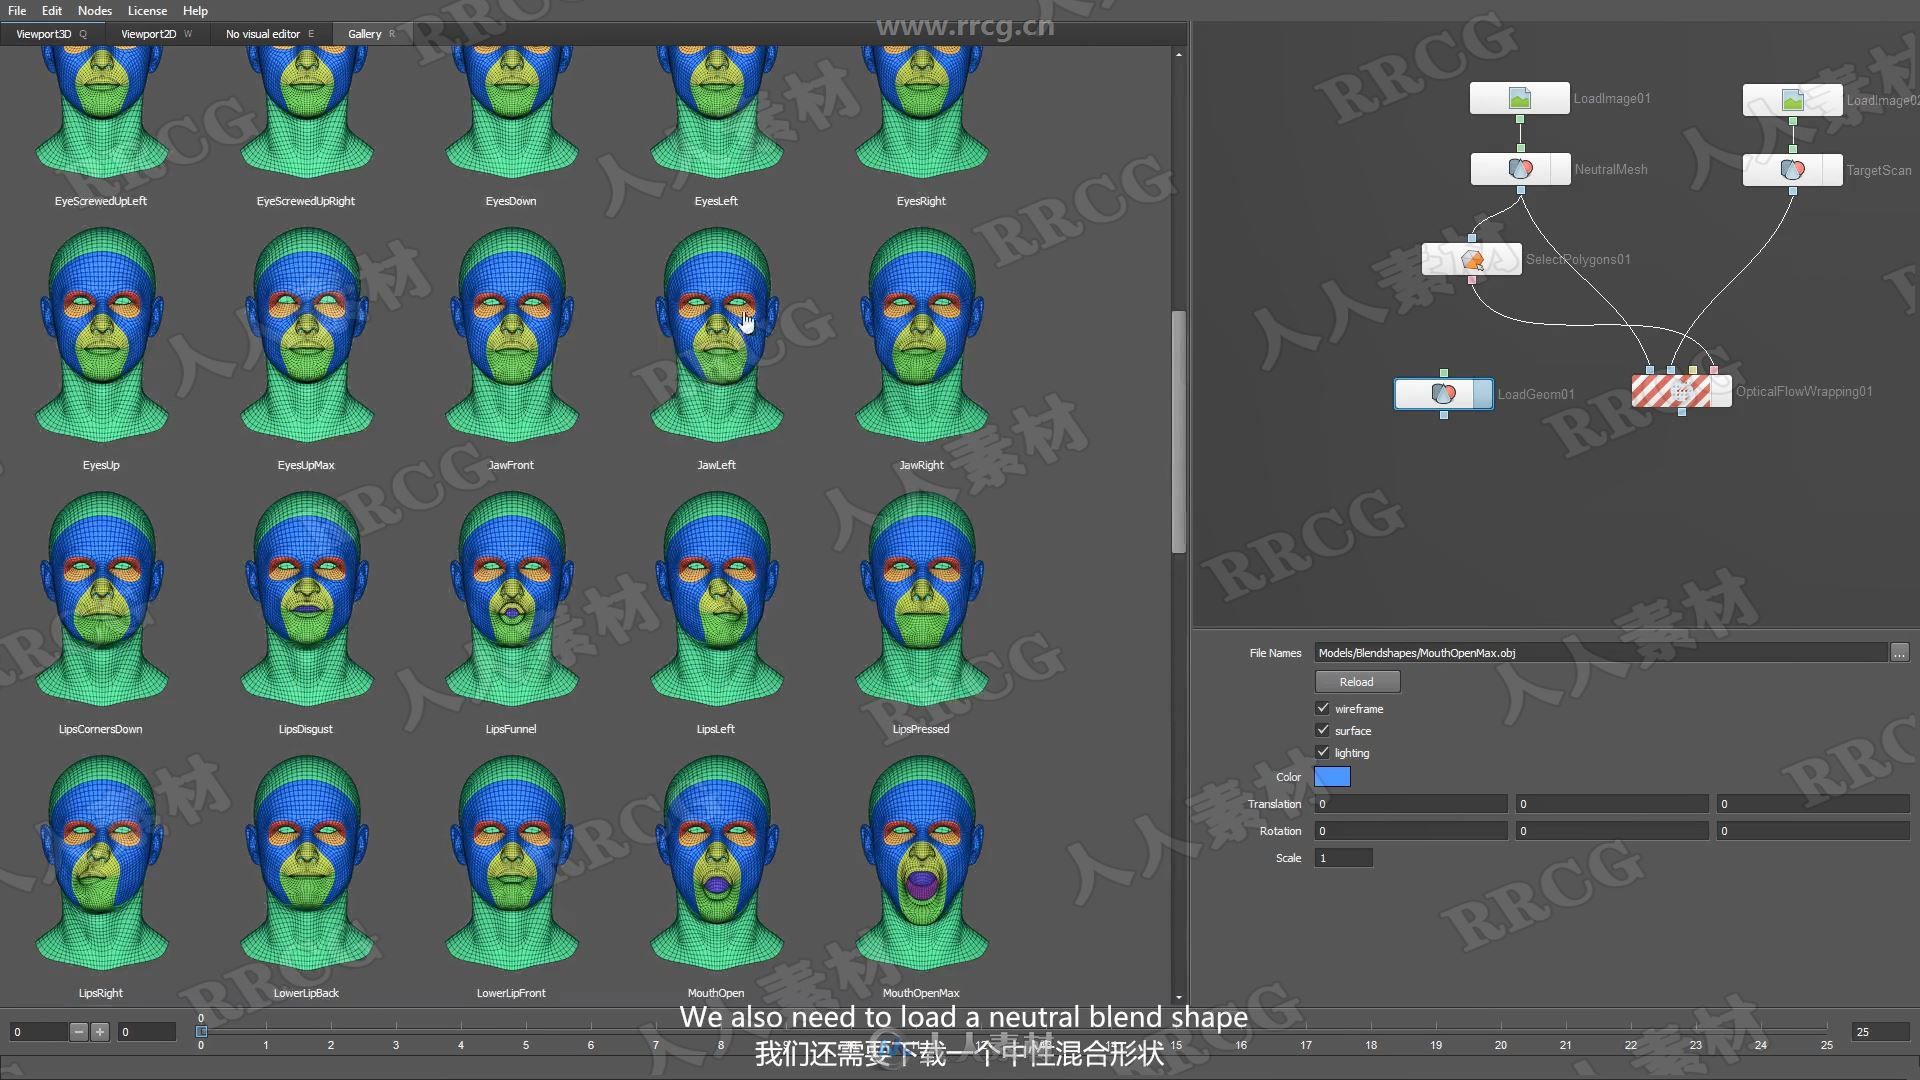
Task: Toggle wireframe display checkbox
Action: [1323, 708]
